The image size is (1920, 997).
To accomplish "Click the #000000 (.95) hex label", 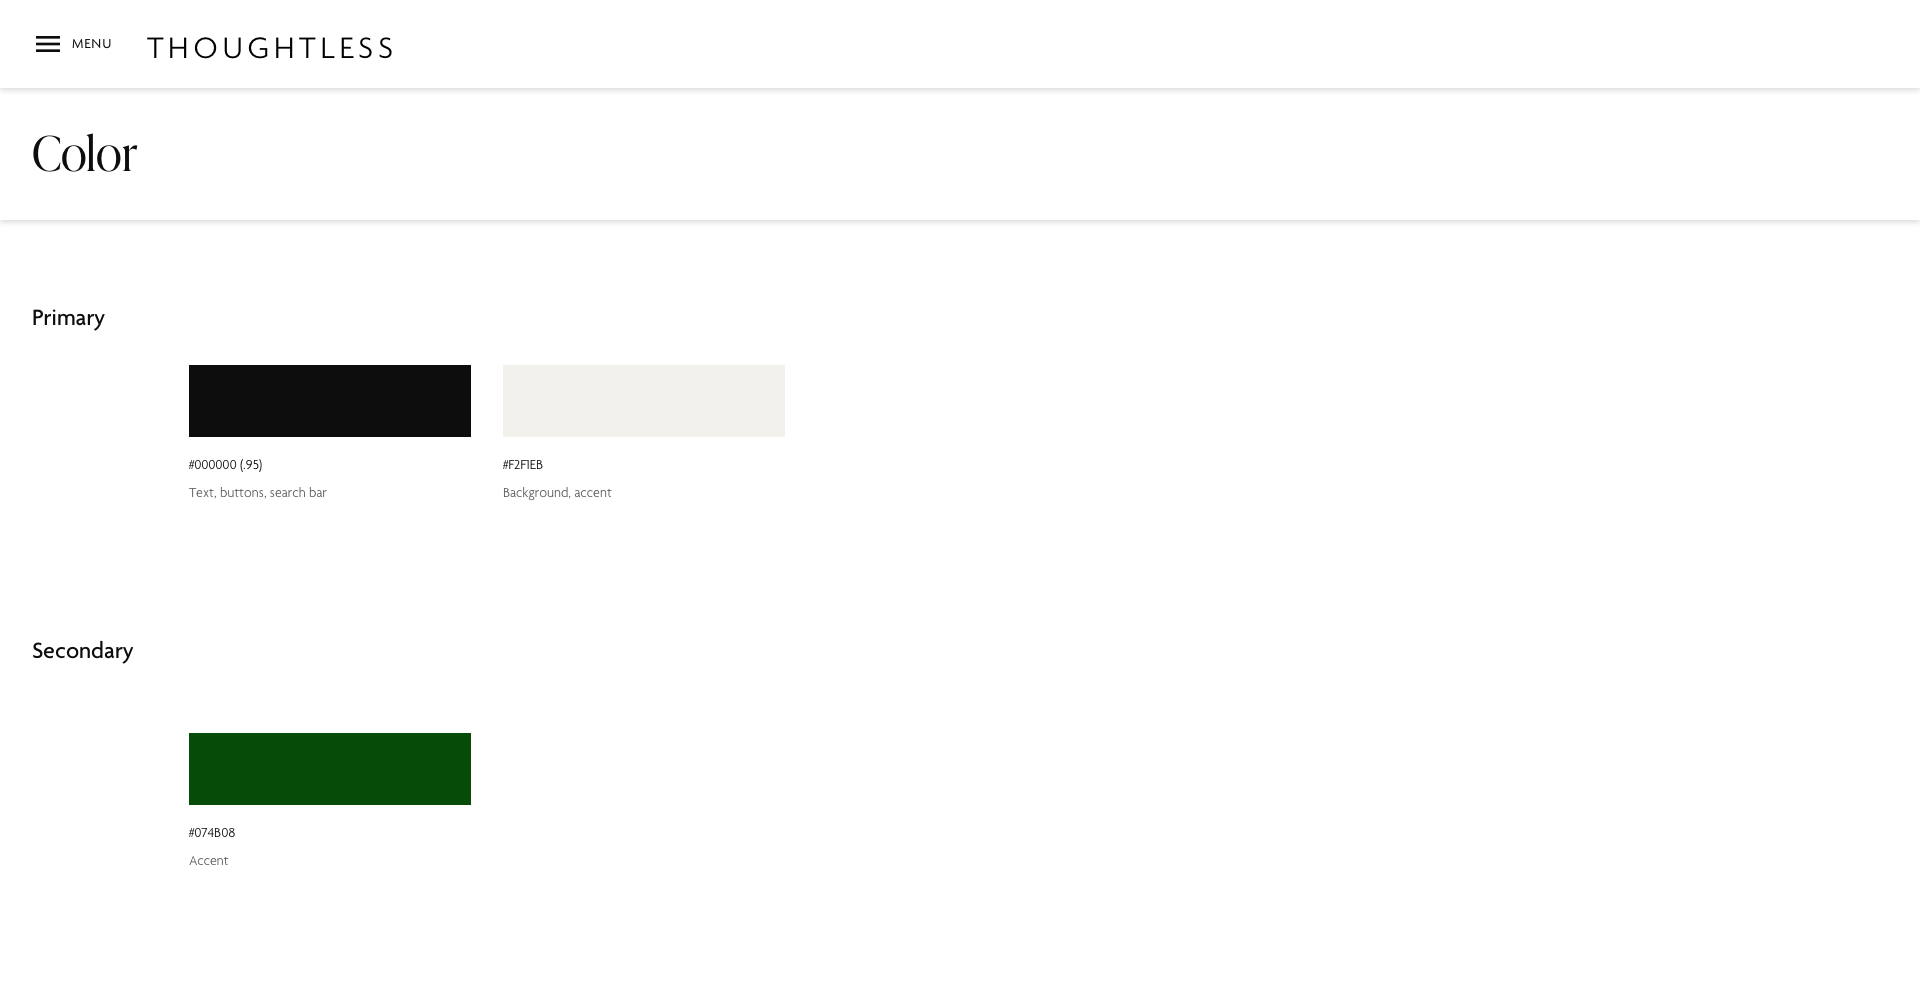I will (226, 465).
